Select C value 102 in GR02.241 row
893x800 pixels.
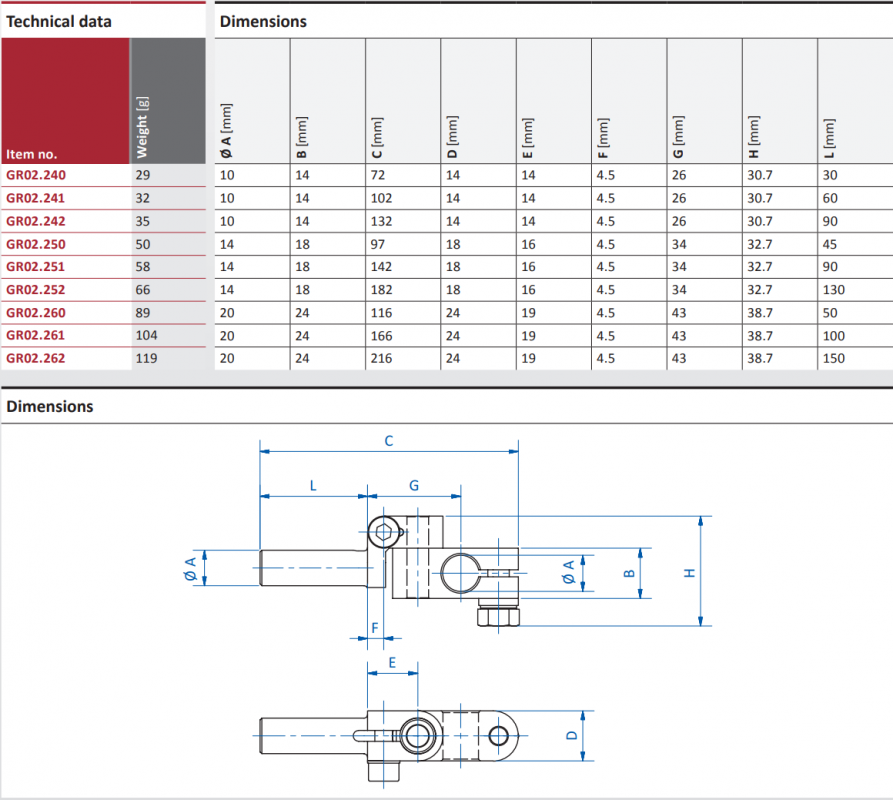pyautogui.click(x=381, y=198)
